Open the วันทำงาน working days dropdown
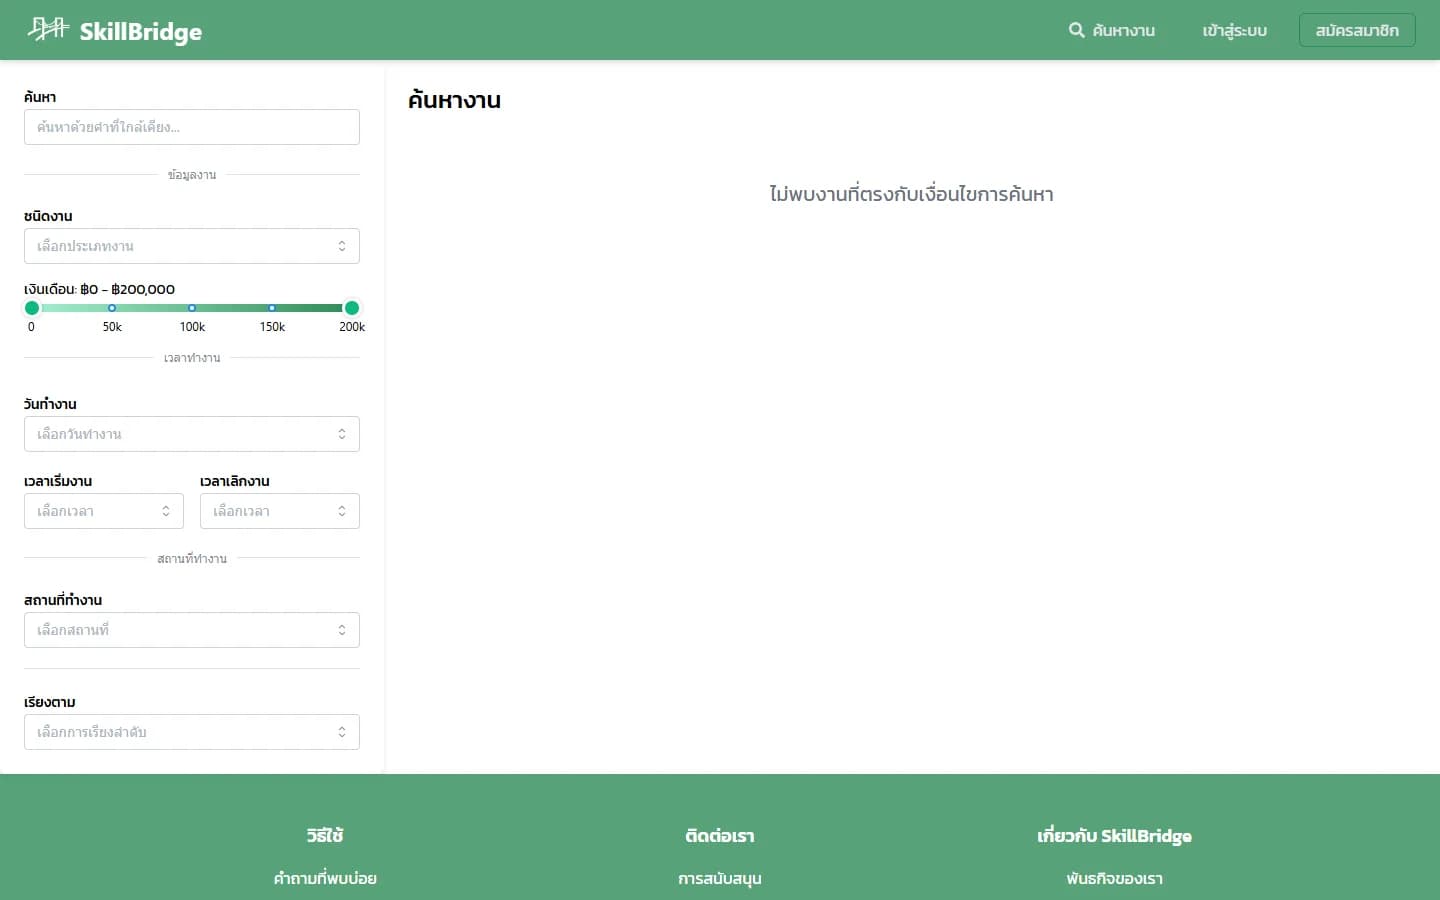The width and height of the screenshot is (1440, 900). (x=192, y=434)
